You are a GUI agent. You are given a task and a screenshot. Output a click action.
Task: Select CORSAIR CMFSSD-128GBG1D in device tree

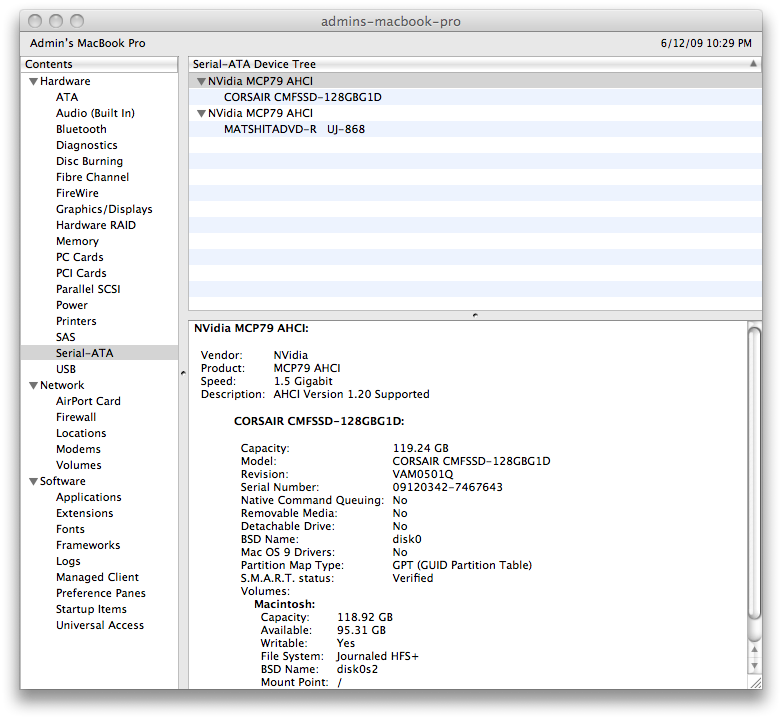point(475,97)
